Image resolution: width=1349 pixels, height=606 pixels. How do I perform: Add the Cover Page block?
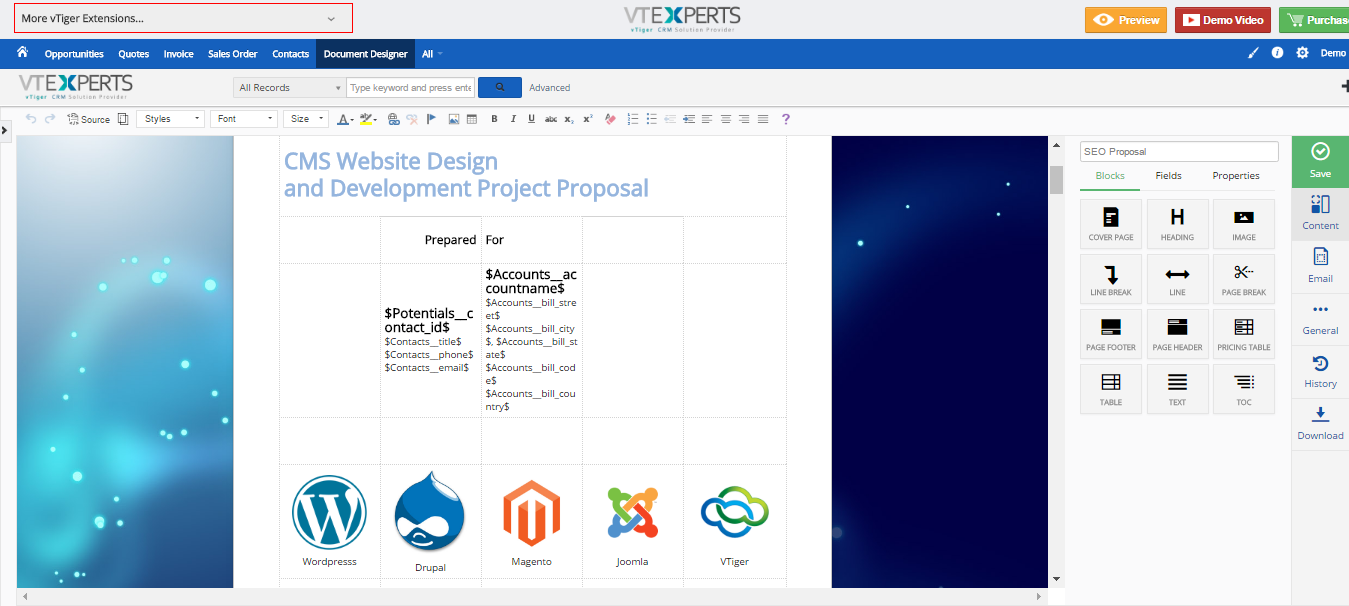click(1111, 224)
